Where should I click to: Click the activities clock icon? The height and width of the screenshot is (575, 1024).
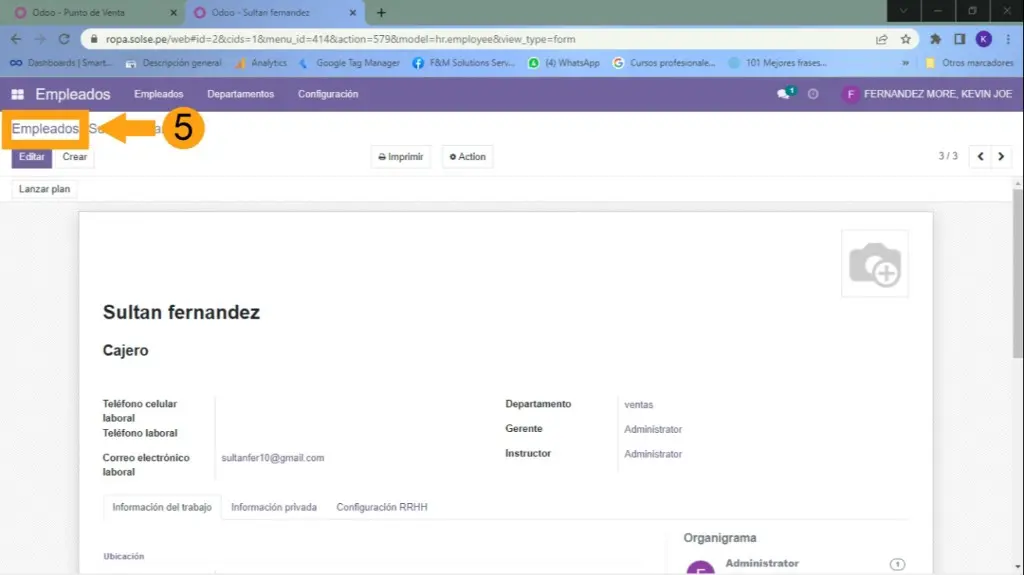[x=813, y=94]
